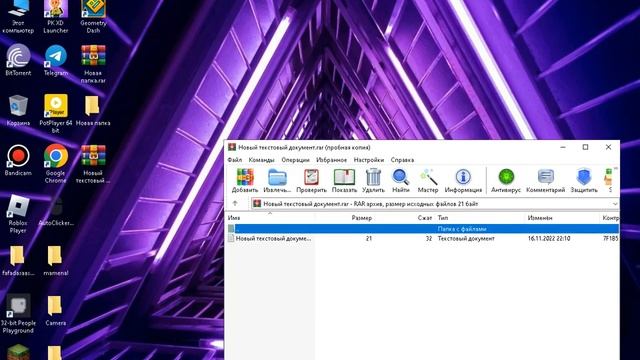Select the Новая папка.rar archive icon
Screen dimensions: 640x360
coord(93,64)
